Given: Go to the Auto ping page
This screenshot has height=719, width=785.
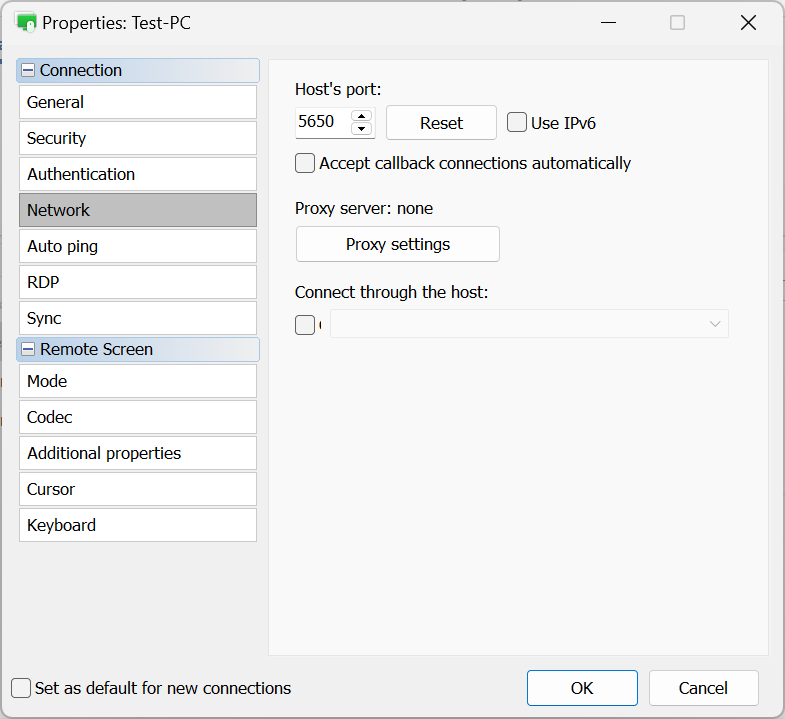Looking at the screenshot, I should click(138, 246).
